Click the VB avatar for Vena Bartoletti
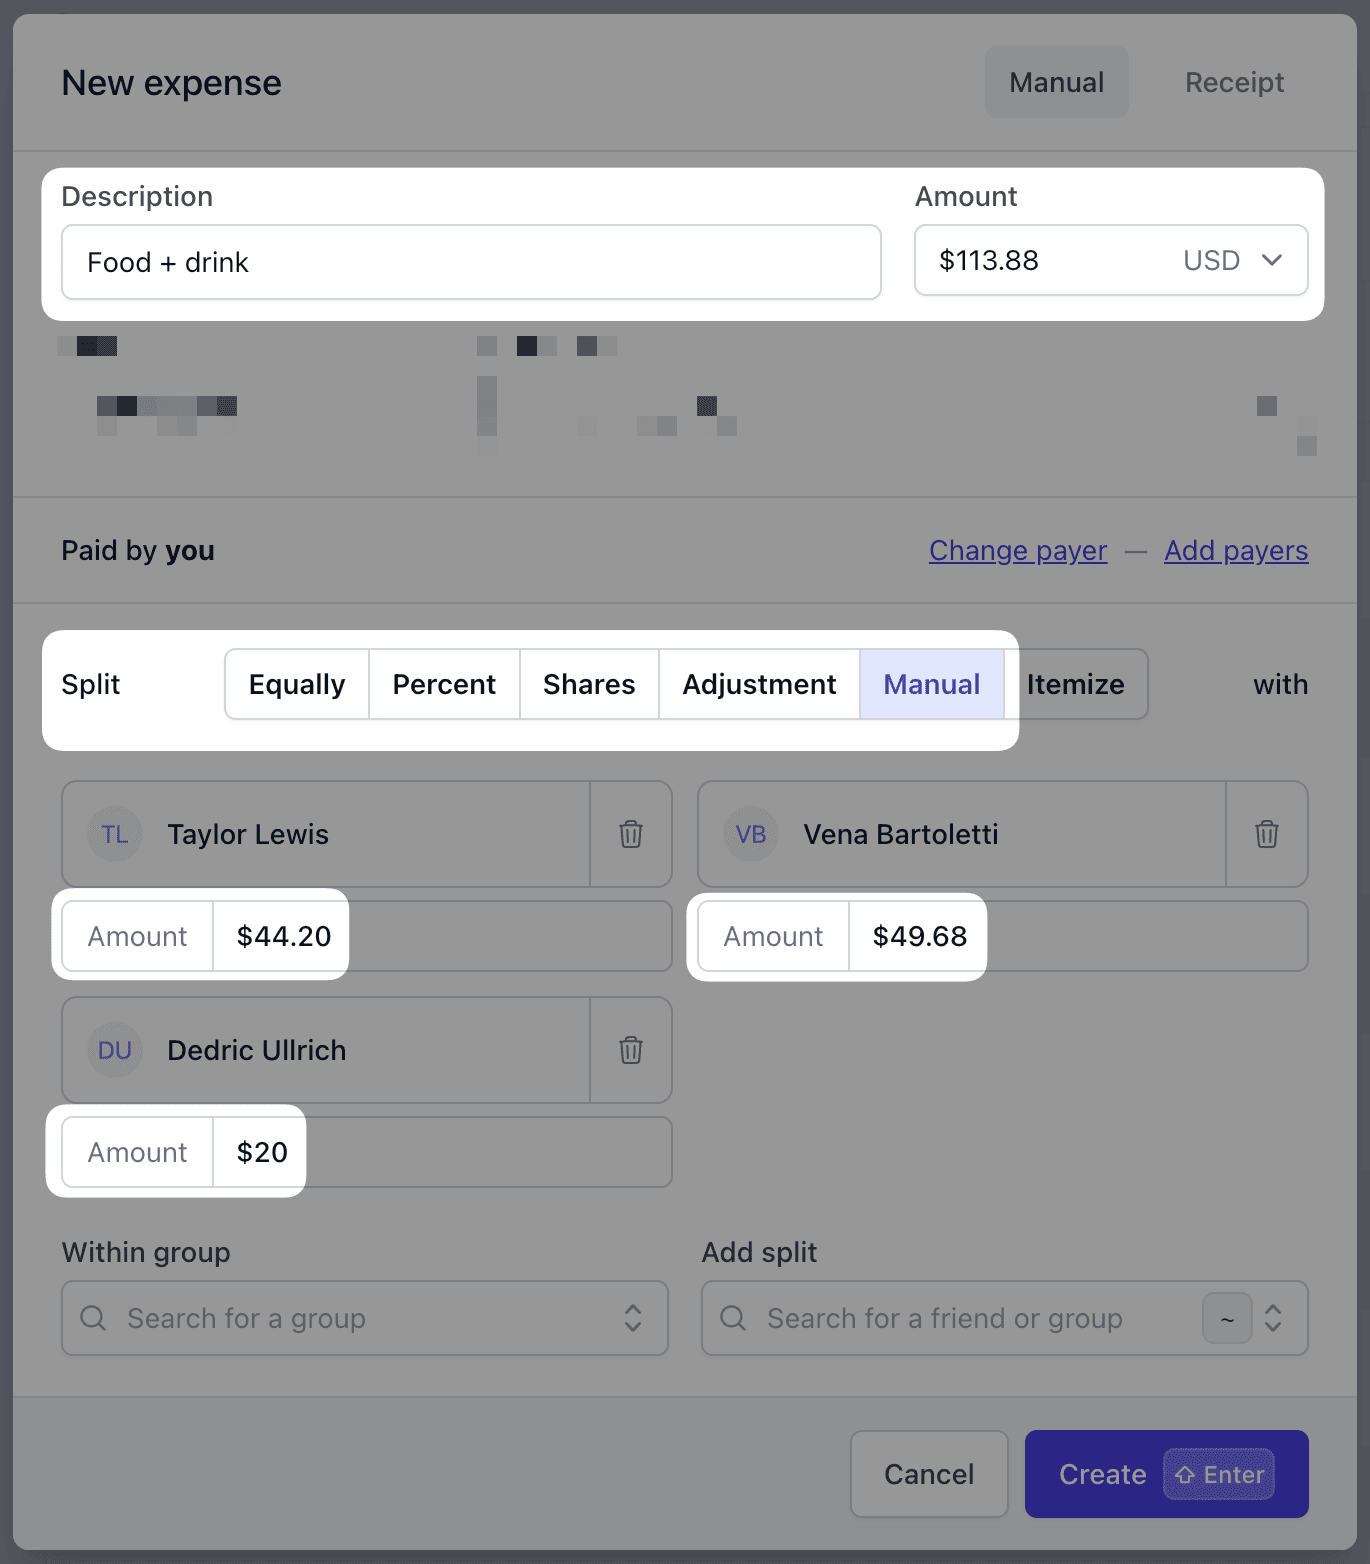Viewport: 1370px width, 1564px height. (751, 834)
